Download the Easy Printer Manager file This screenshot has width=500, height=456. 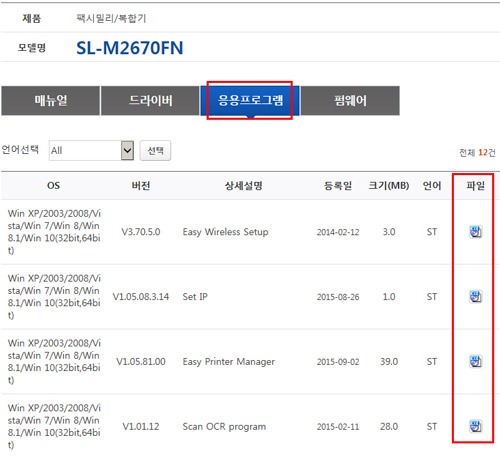475,361
